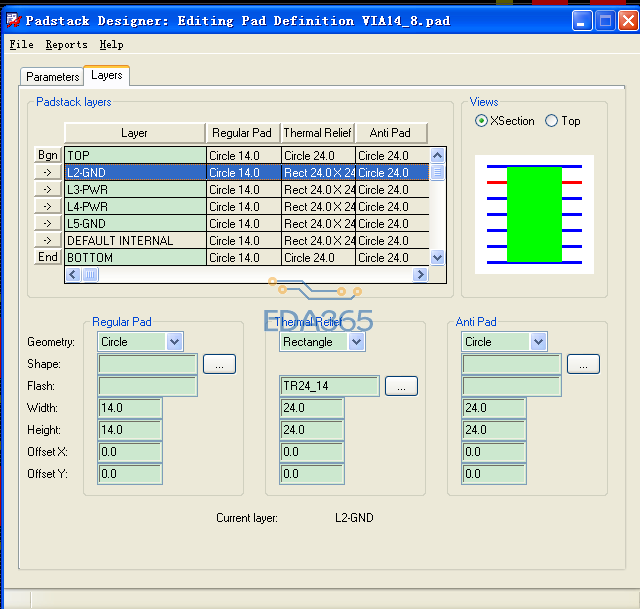Open the Reports menu
The image size is (640, 609).
point(66,45)
